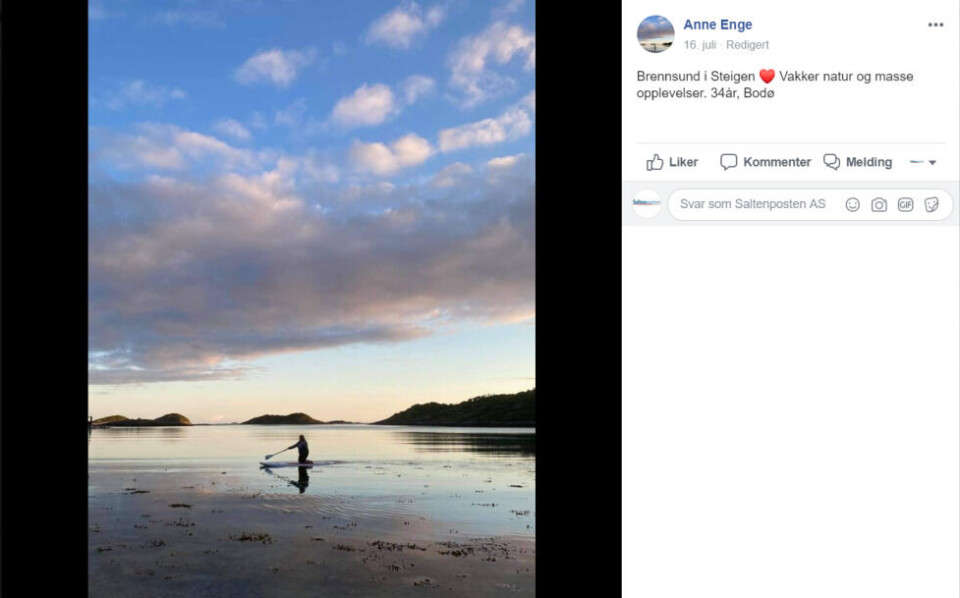Expand the comment-as identity dropdown arrow
This screenshot has width=960, height=598.
(932, 162)
